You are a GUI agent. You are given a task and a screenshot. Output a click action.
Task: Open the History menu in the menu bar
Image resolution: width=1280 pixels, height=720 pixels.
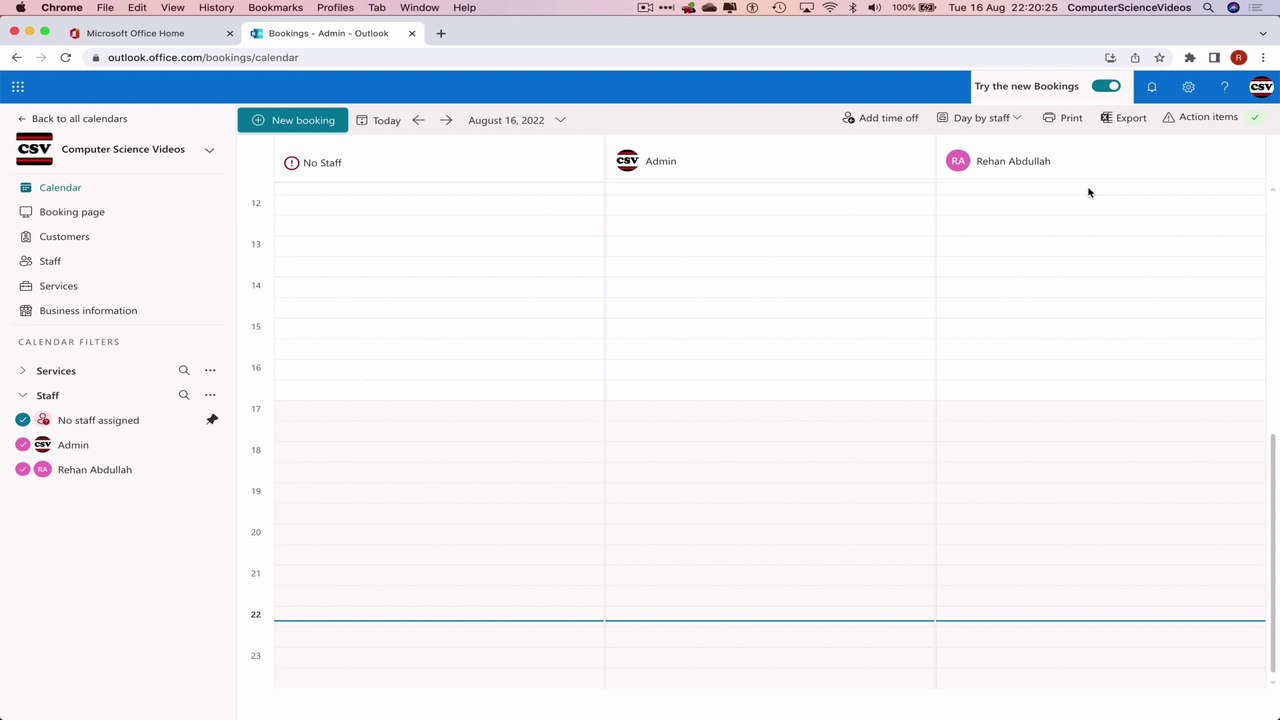tap(216, 8)
